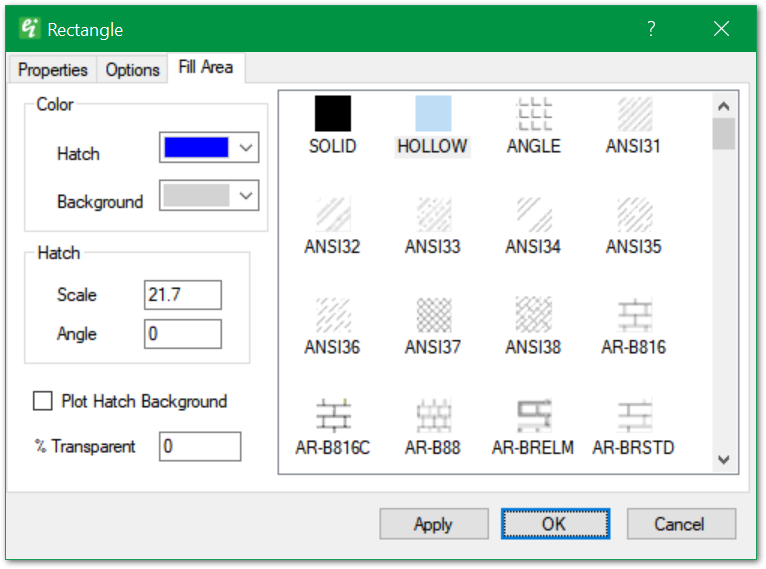Click into the Scale input field

pos(183,295)
